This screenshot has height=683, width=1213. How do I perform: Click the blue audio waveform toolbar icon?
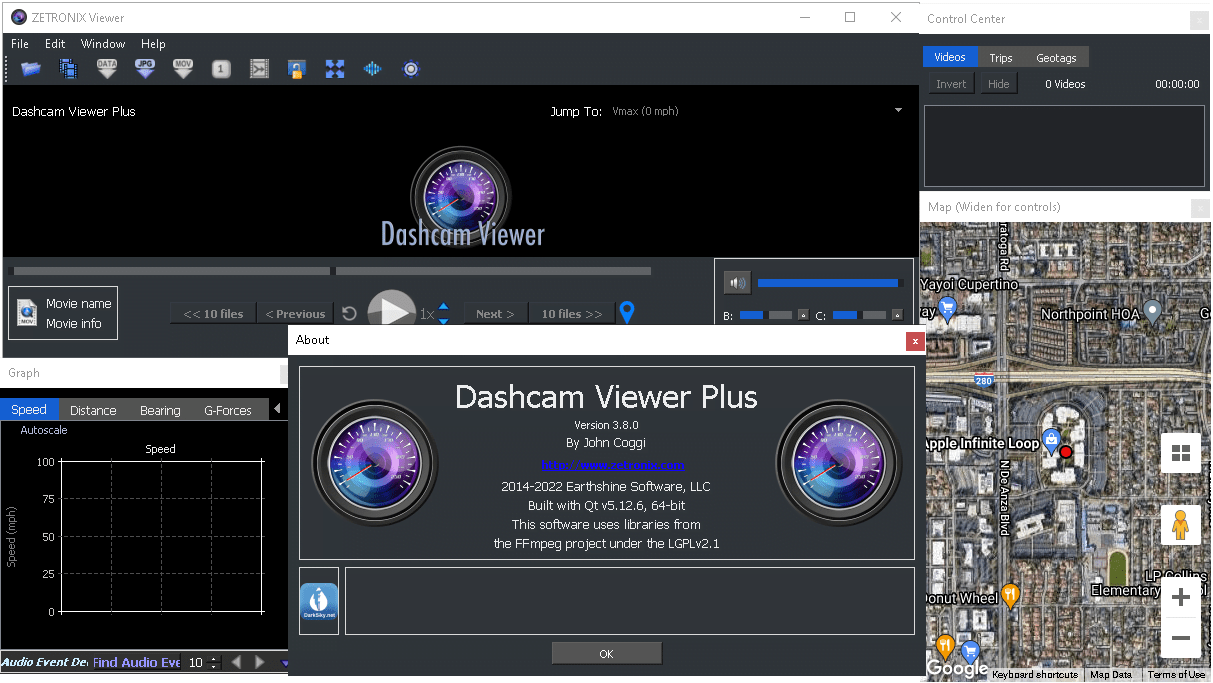pyautogui.click(x=372, y=69)
